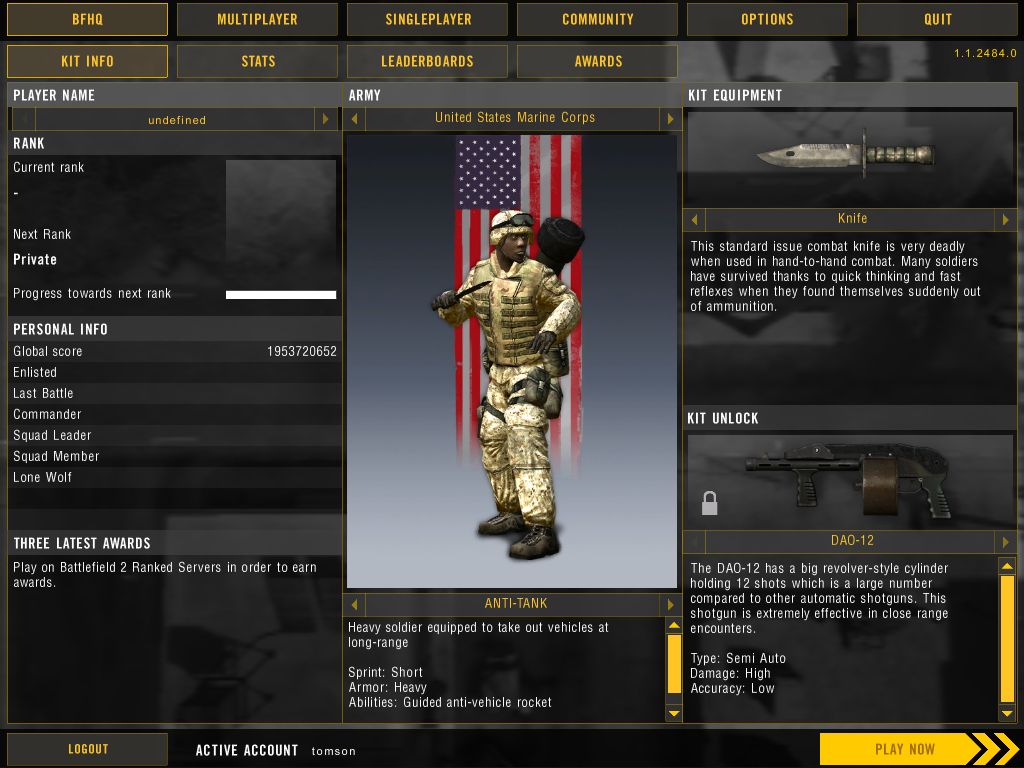The image size is (1024, 768).
Task: Click the DAO-12 unlock selector label
Action: [851, 541]
